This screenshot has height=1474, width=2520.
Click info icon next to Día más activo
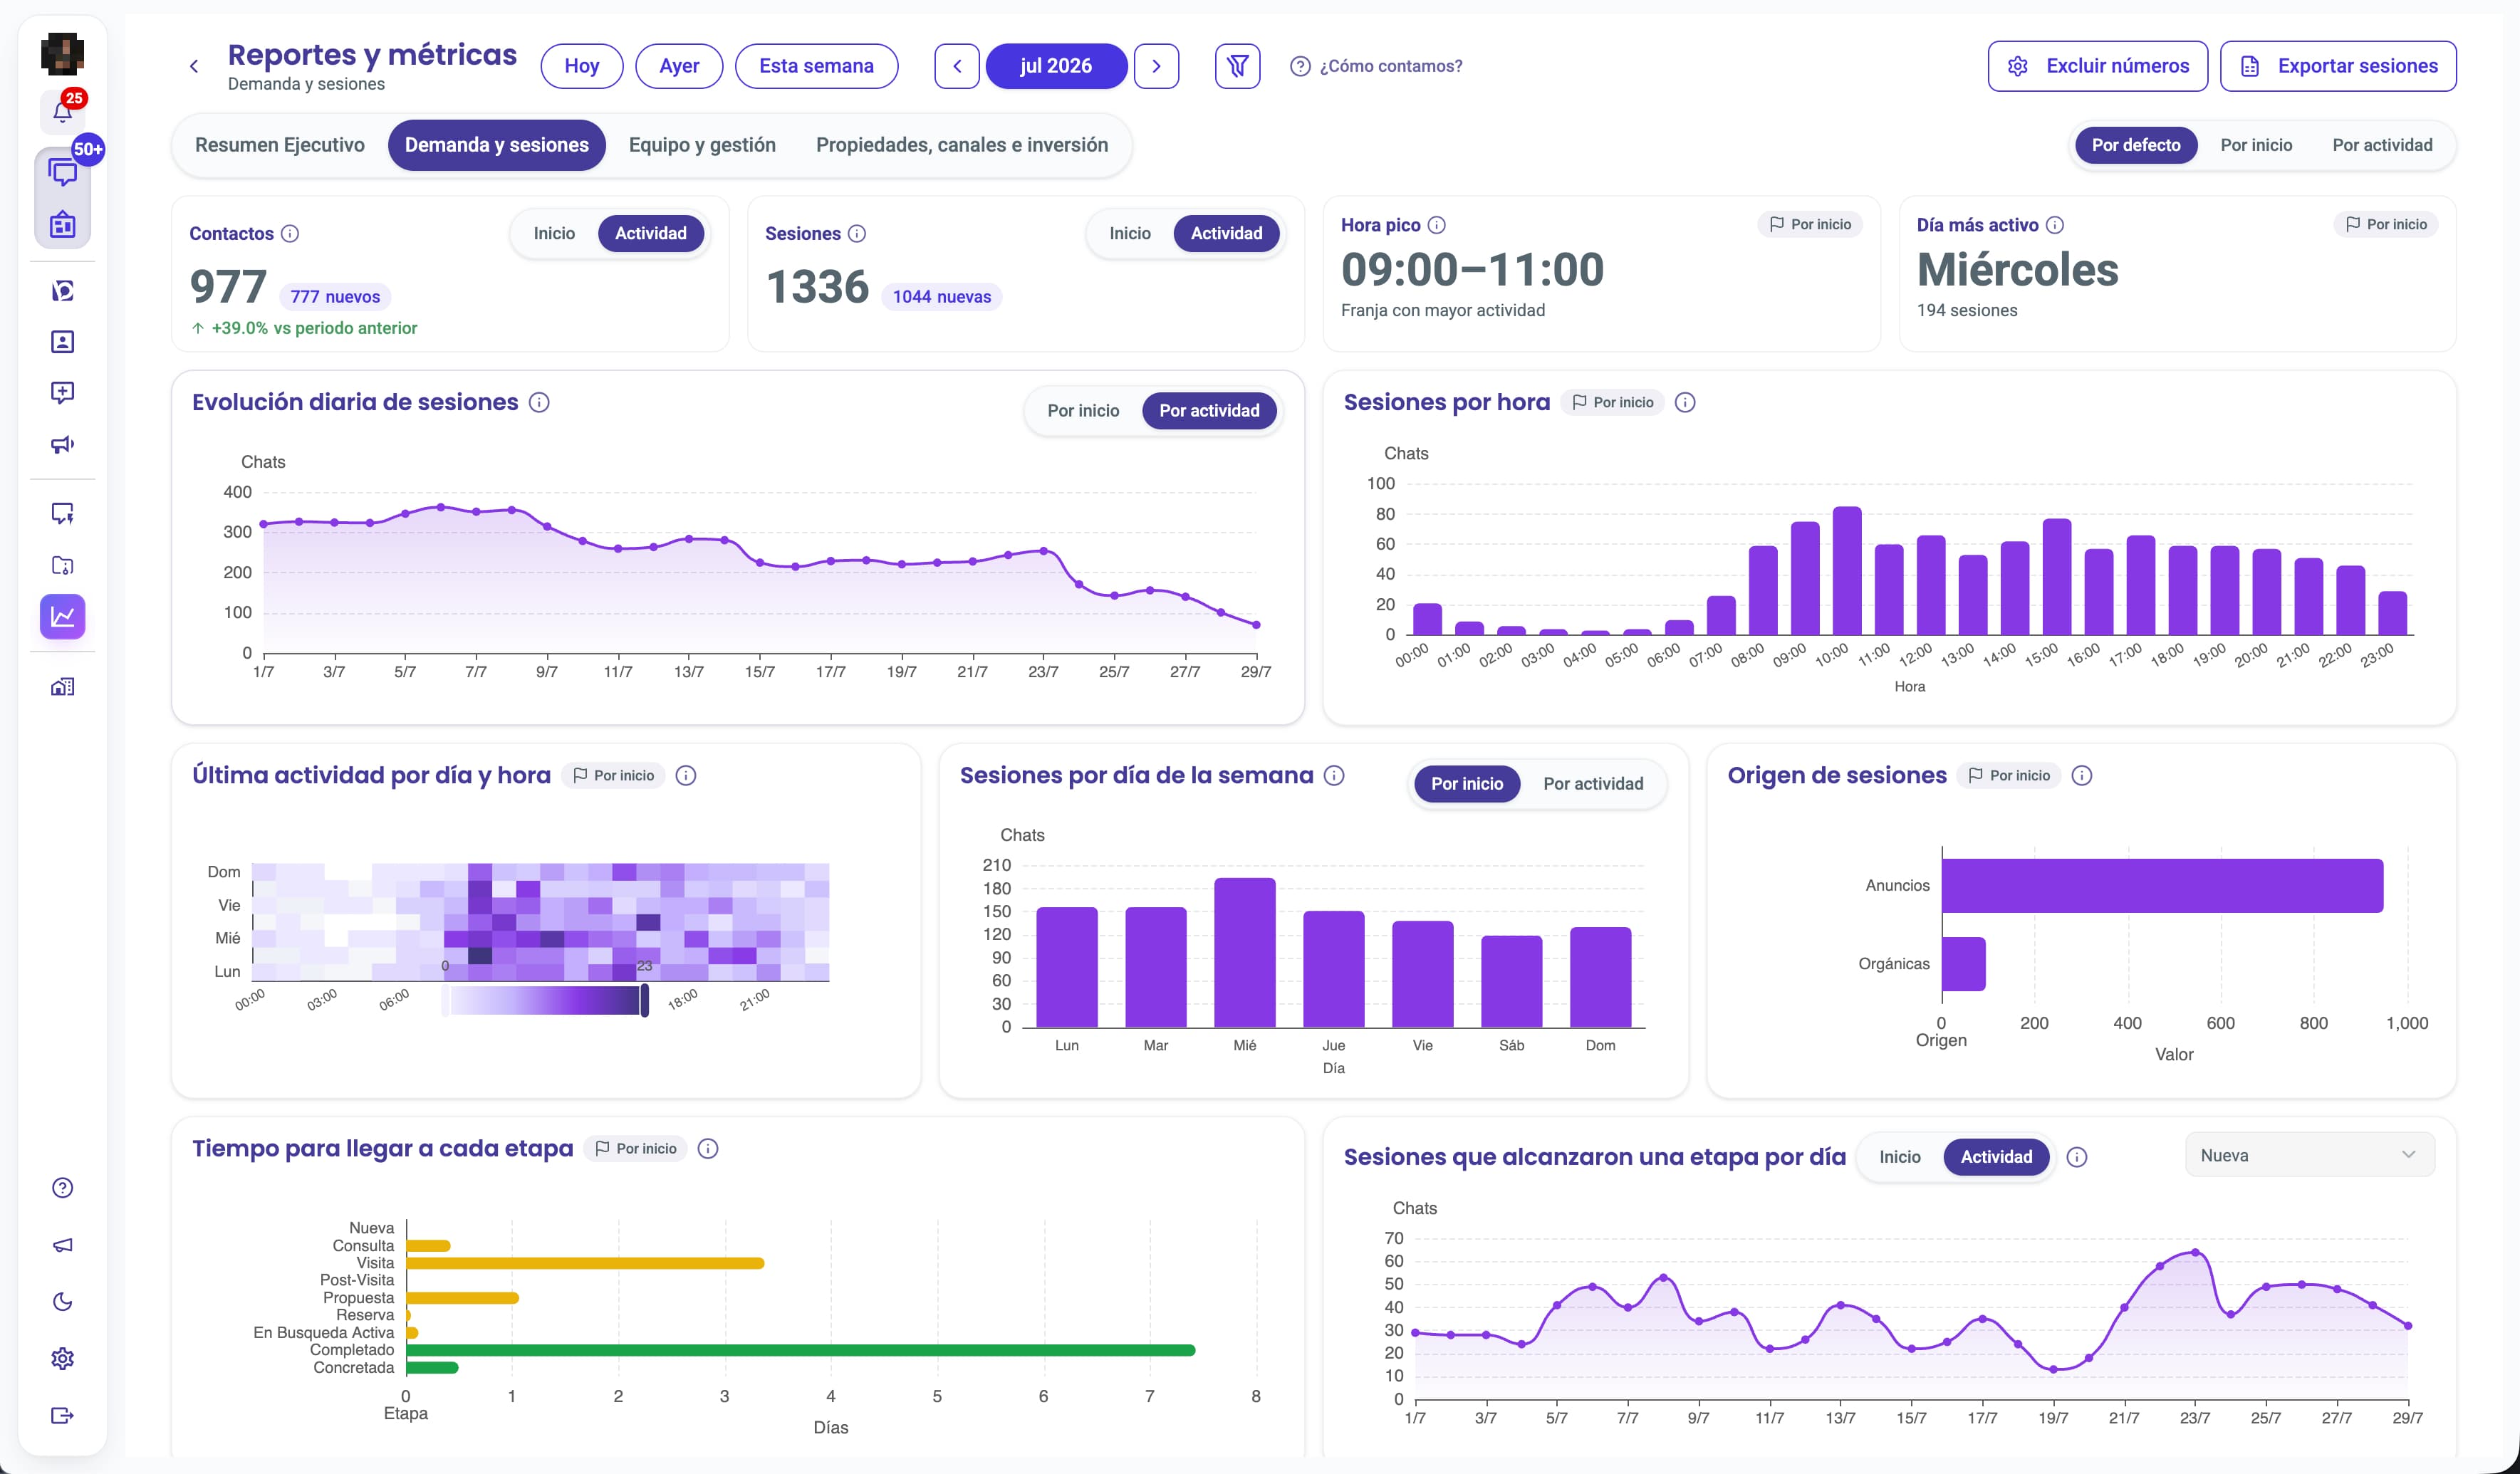tap(2055, 225)
